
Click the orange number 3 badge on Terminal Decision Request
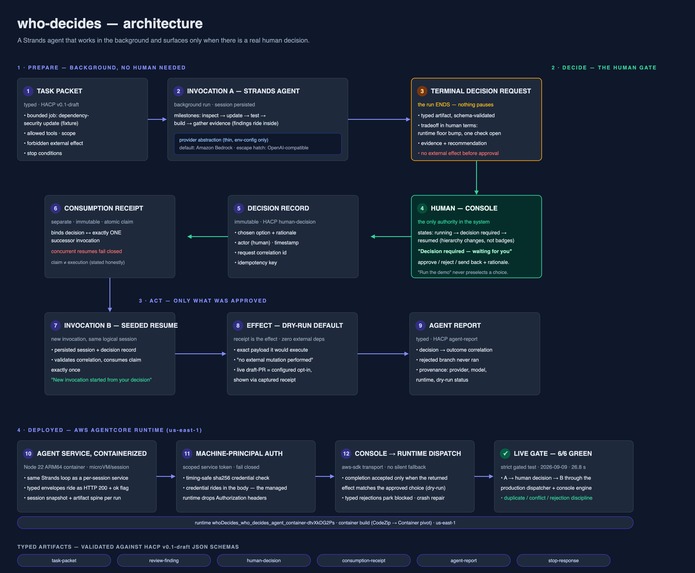[422, 91]
